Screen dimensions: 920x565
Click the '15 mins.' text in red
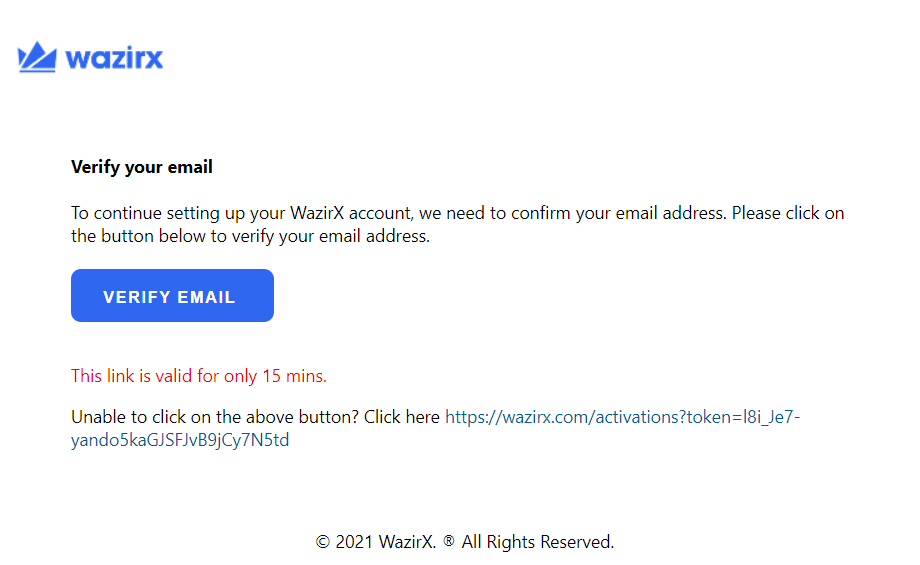pos(294,375)
